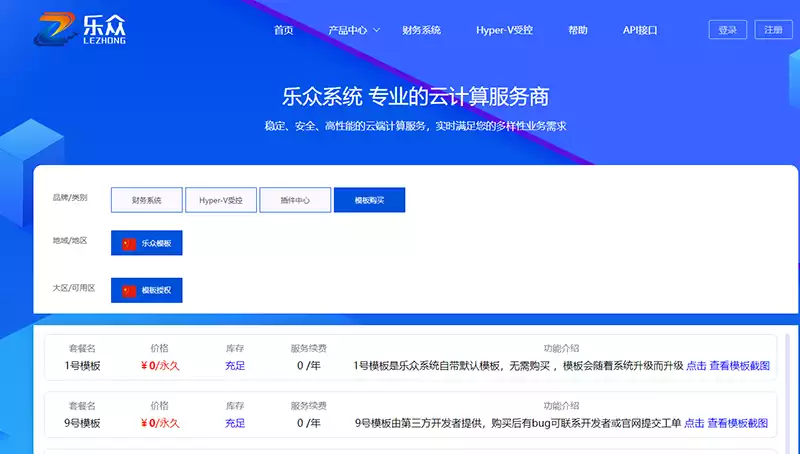Click the flag icon on 模板授权
The width and height of the screenshot is (800, 454).
pos(129,291)
